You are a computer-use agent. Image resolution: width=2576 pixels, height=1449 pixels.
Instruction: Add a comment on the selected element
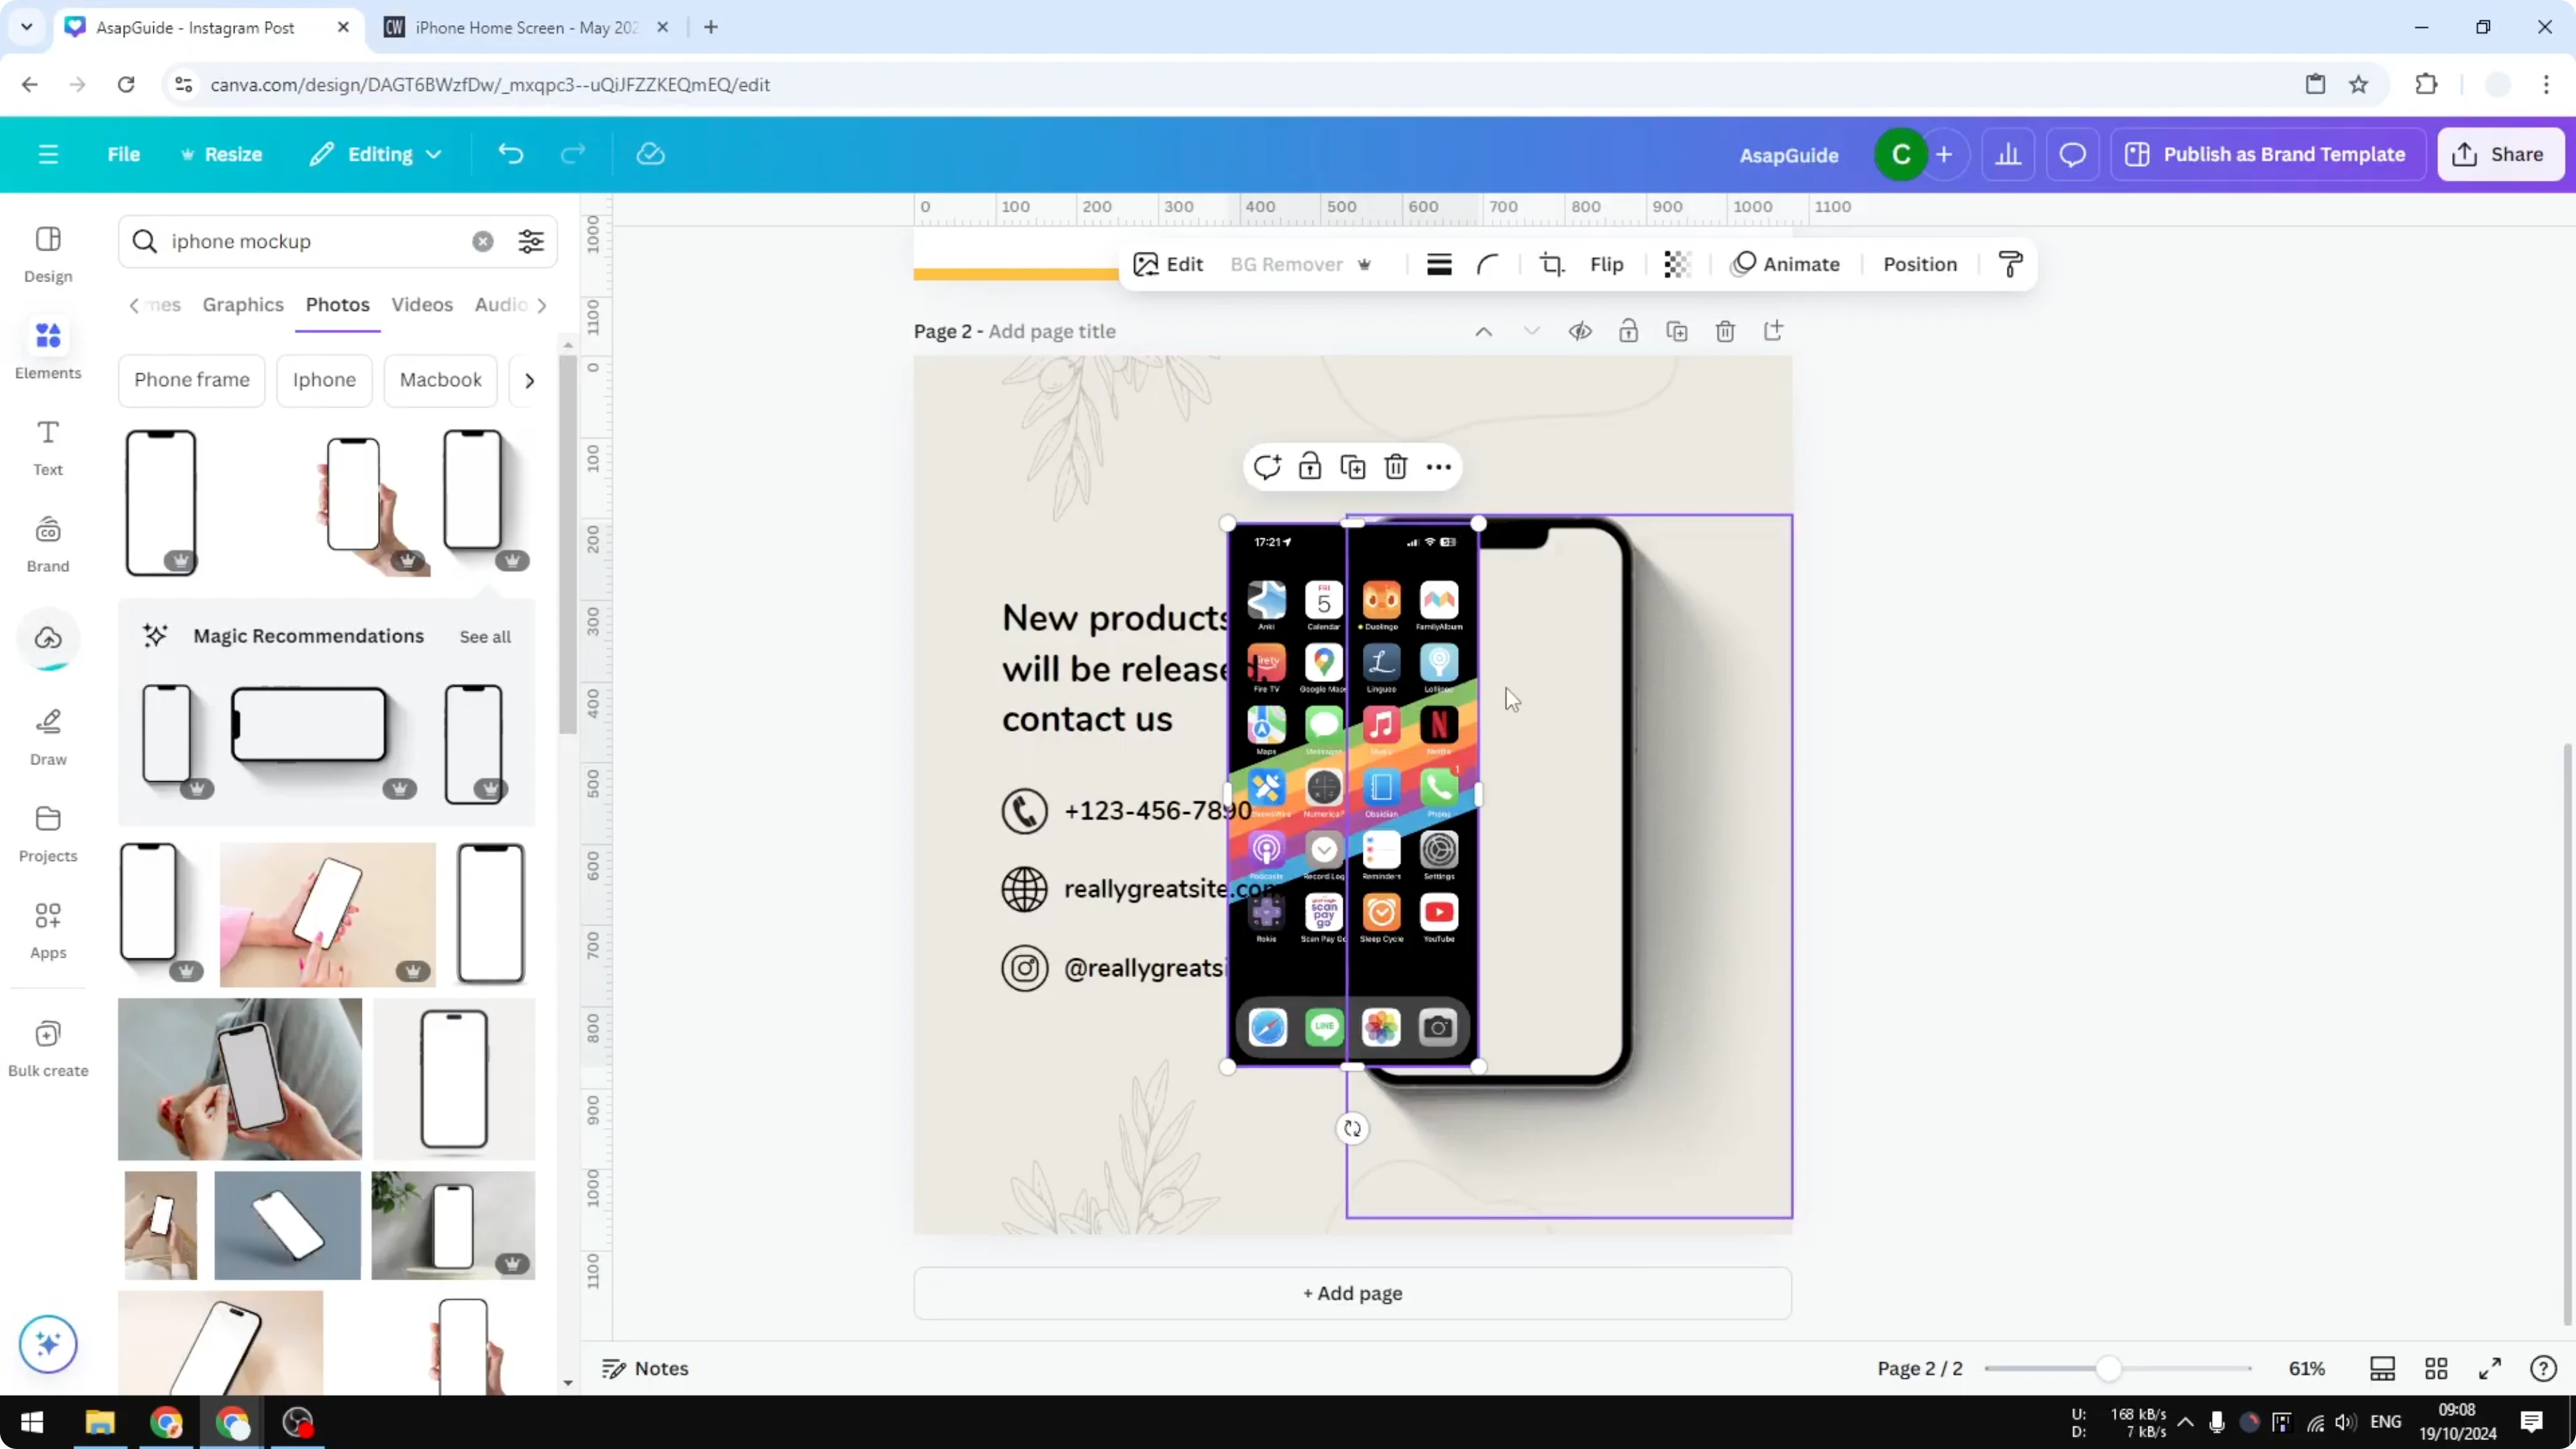[1268, 466]
